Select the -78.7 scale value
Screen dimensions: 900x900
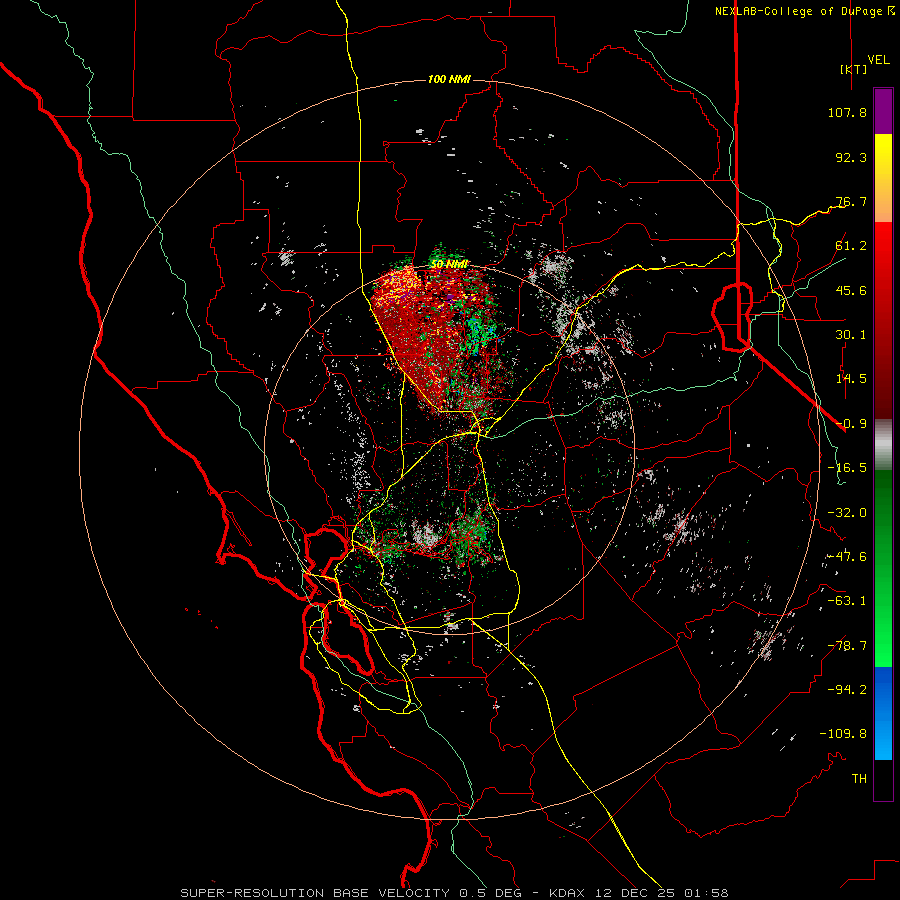pyautogui.click(x=847, y=646)
